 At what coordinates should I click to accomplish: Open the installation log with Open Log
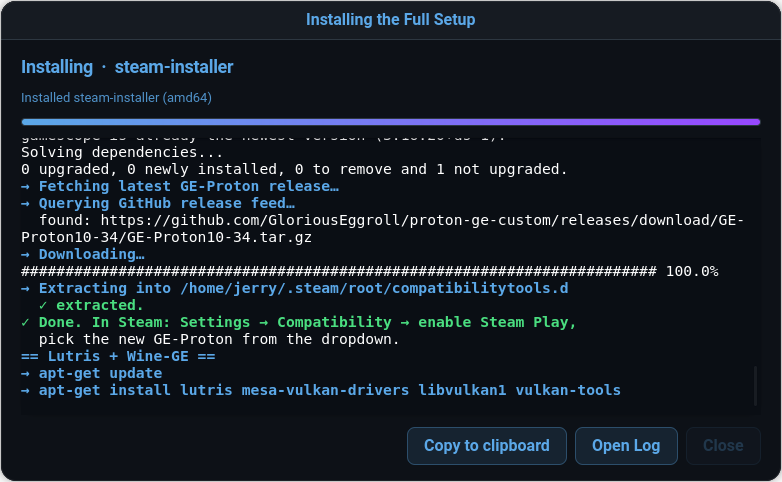click(626, 446)
